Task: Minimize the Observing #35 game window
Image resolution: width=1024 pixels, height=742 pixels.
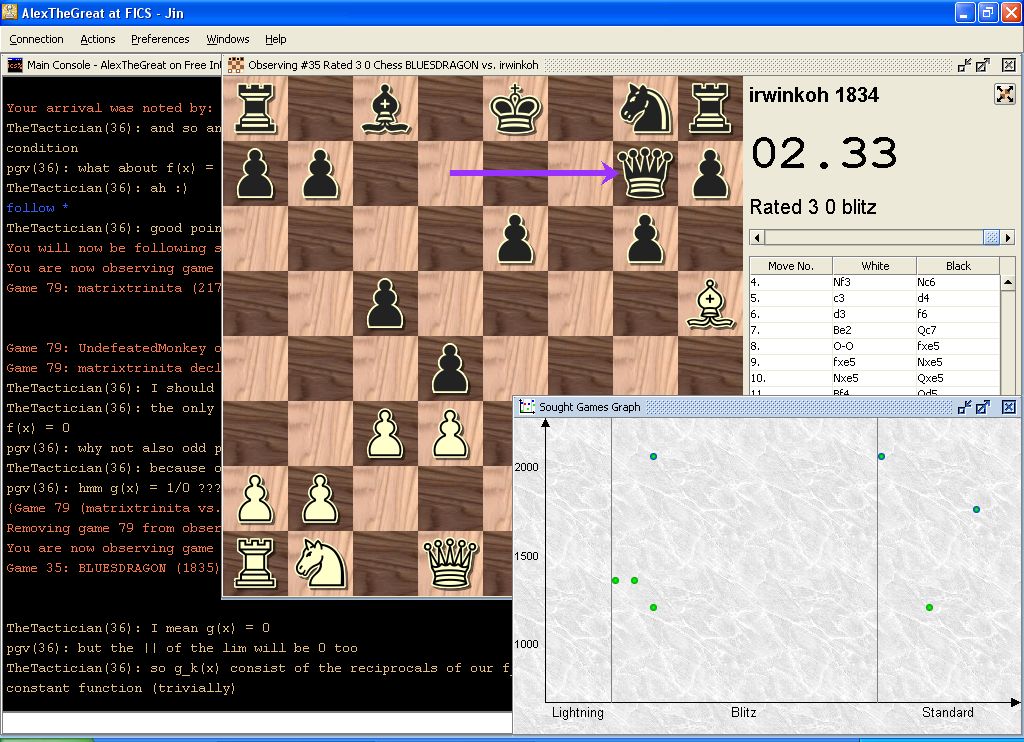Action: coord(964,65)
